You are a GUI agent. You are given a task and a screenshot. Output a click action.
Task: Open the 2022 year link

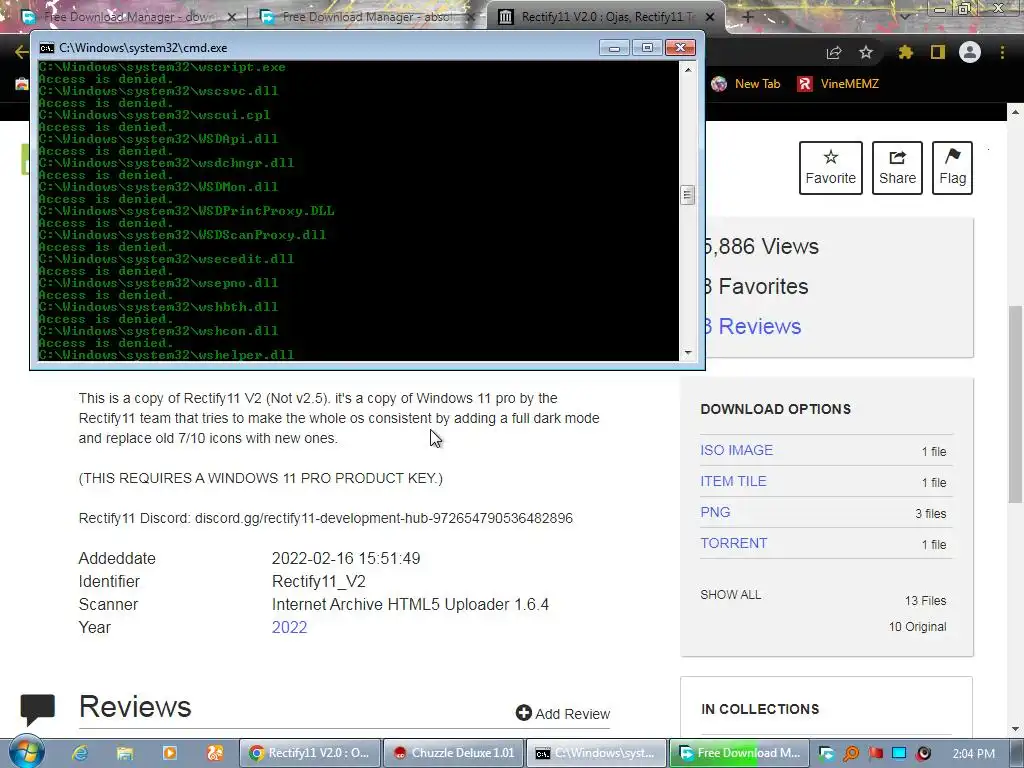[289, 627]
